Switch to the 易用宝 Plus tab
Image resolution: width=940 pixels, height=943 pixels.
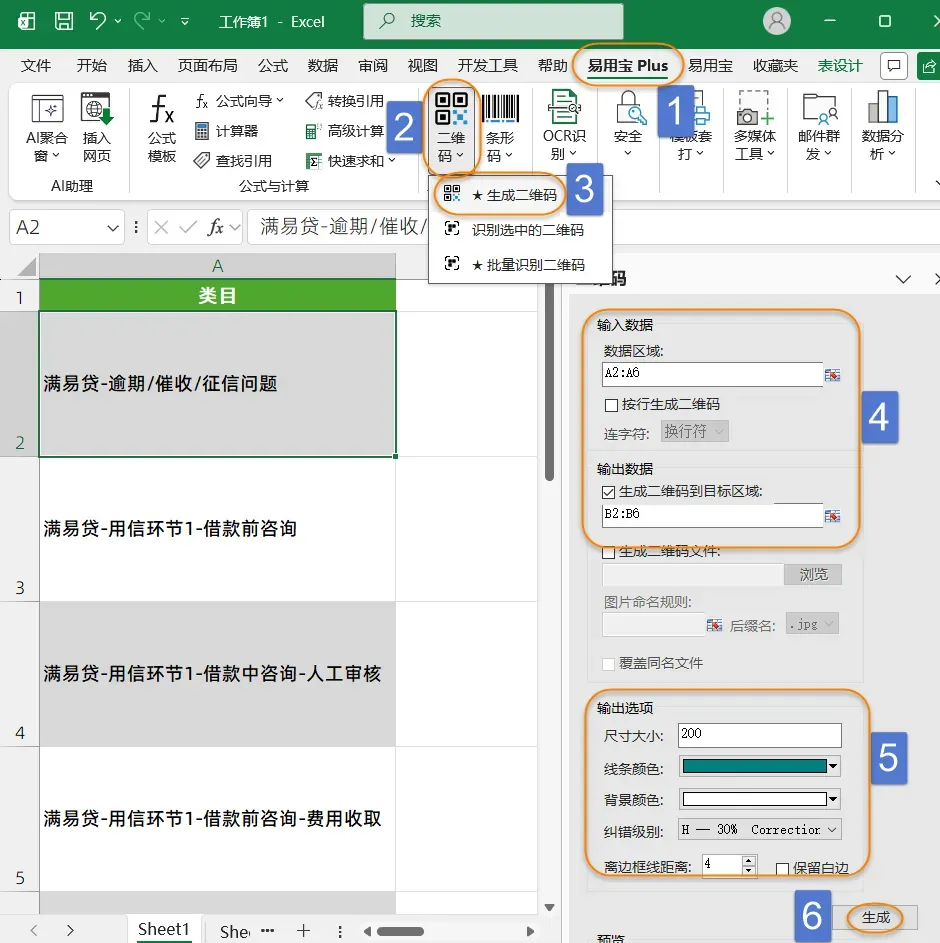tap(628, 66)
